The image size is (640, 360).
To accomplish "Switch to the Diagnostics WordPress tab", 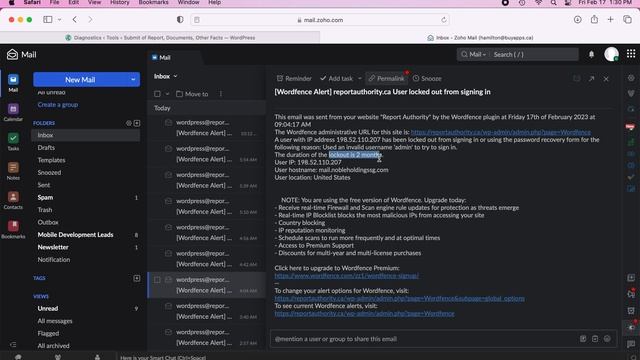I will [x=160, y=38].
